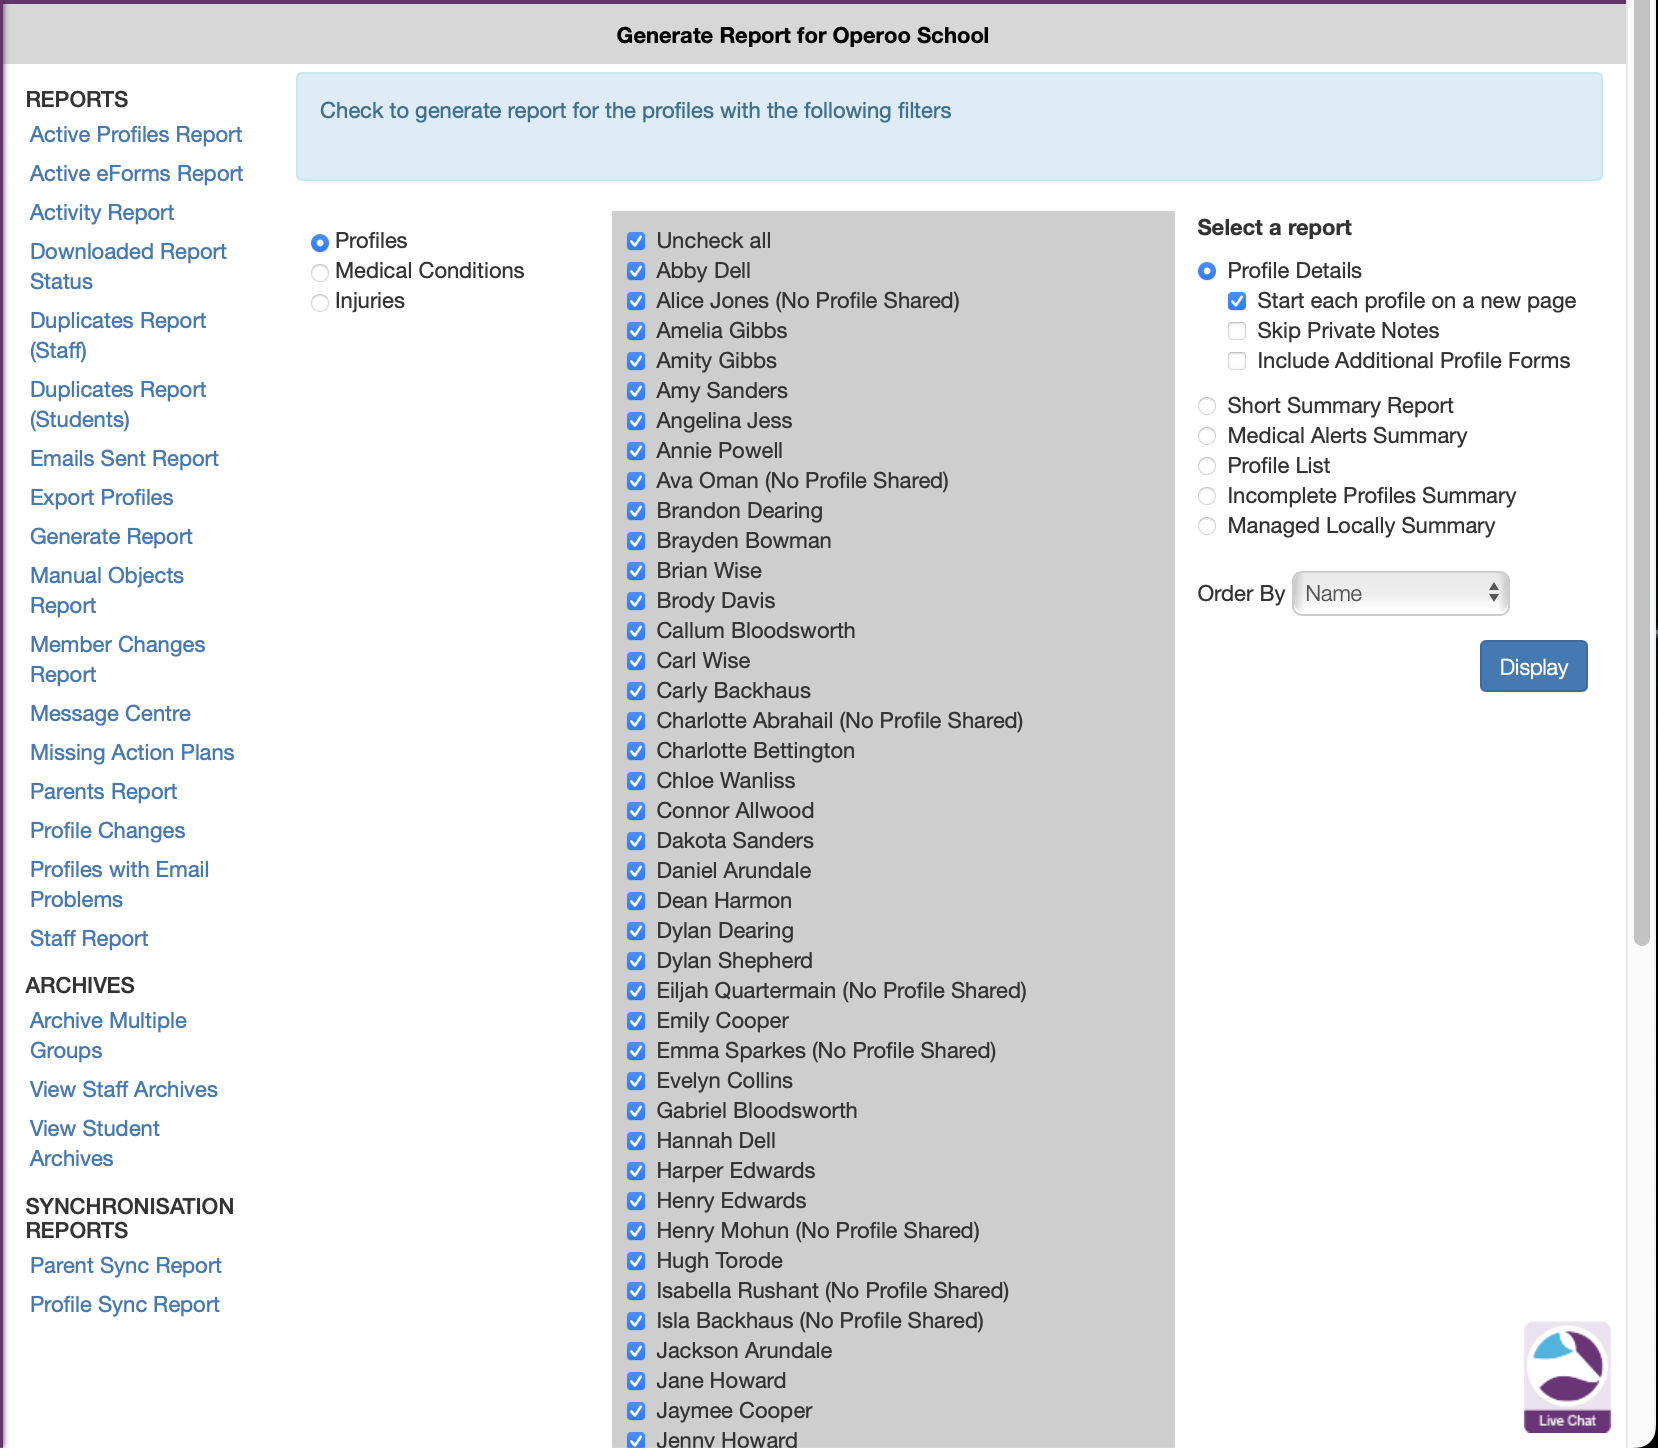Viewport: 1658px width, 1448px height.
Task: Uncheck the Callum Bloodsworth checkbox
Action: coord(636,631)
